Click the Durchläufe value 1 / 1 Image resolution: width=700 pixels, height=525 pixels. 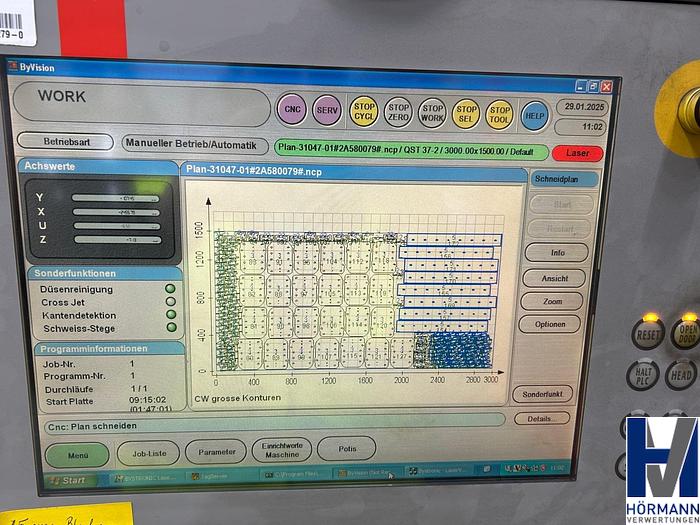pyautogui.click(x=139, y=388)
